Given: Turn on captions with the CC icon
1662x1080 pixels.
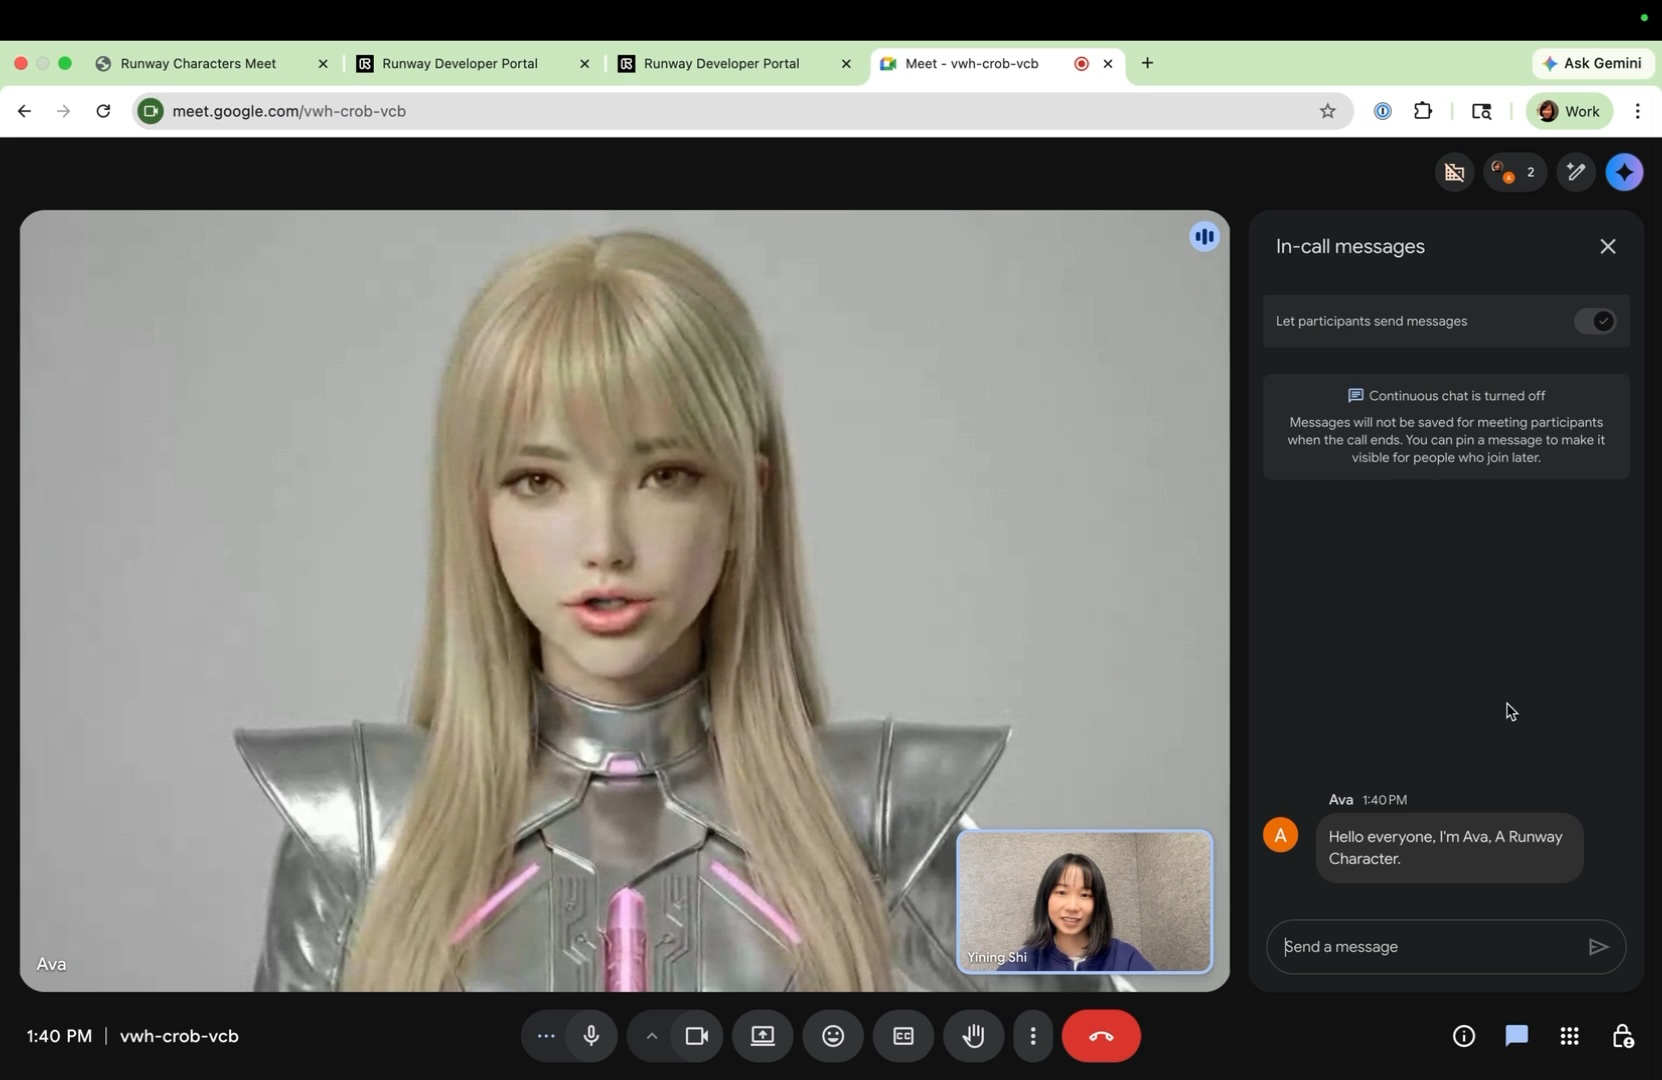Looking at the screenshot, I should [x=902, y=1036].
